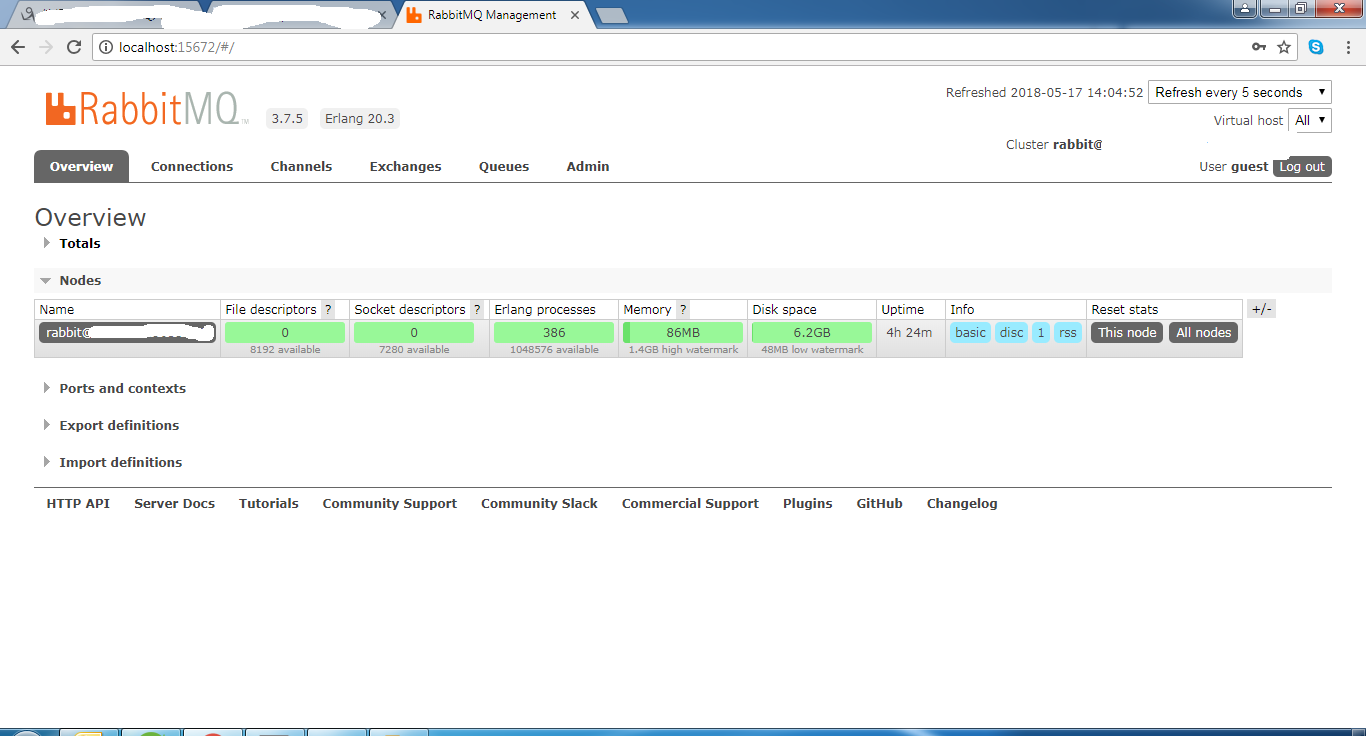Screen dimensions: 1366x736
Task: Open the Connections tab
Action: tap(192, 166)
